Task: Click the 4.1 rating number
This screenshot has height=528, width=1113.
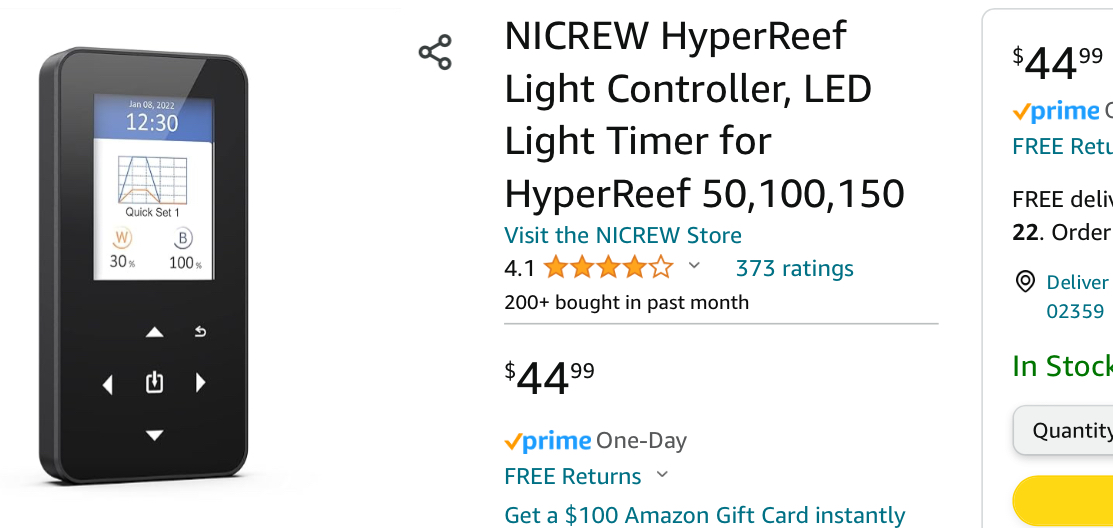Action: (519, 268)
